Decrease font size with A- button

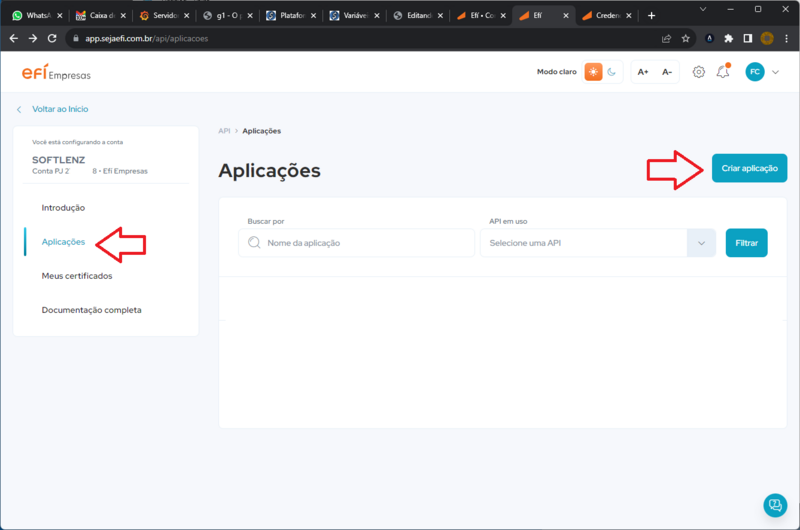[x=667, y=72]
